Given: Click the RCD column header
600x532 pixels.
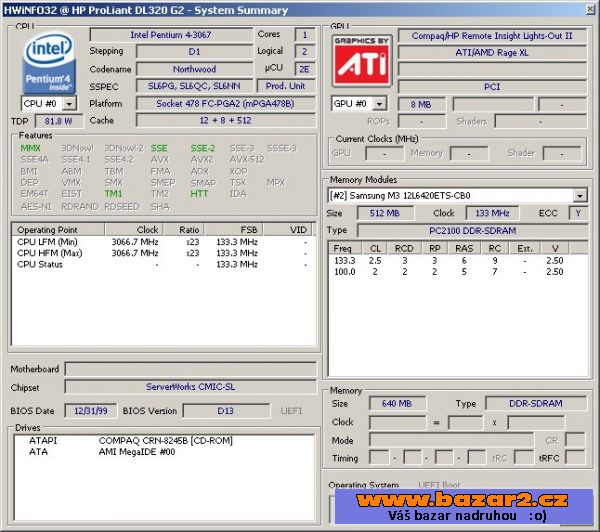Looking at the screenshot, I should coord(404,248).
